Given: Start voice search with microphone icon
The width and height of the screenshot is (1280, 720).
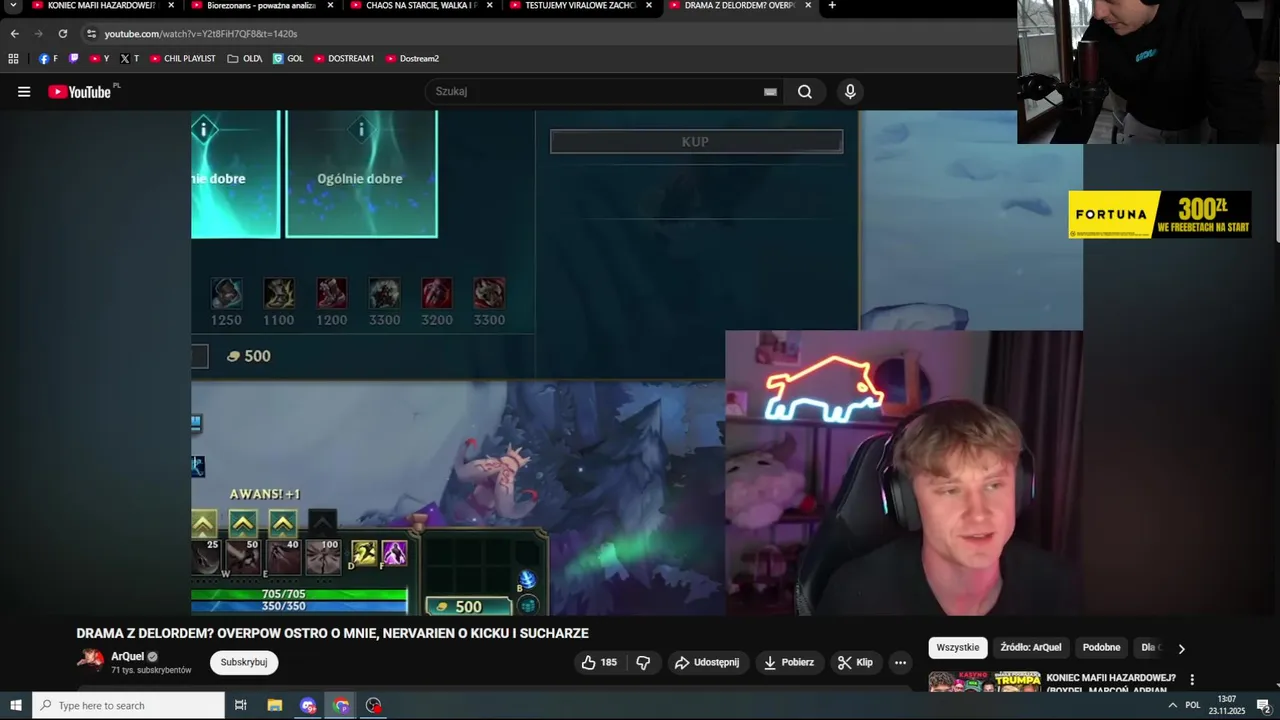Looking at the screenshot, I should click(850, 92).
